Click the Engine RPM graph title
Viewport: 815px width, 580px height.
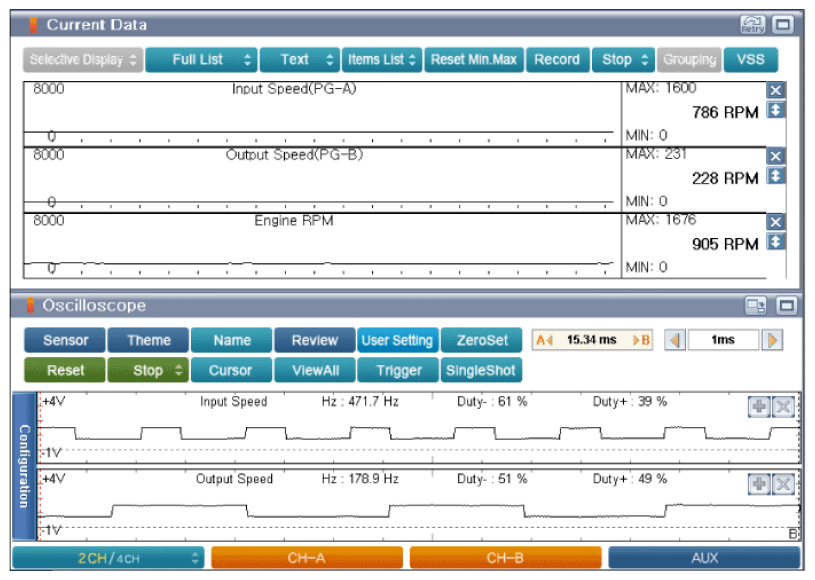click(294, 221)
